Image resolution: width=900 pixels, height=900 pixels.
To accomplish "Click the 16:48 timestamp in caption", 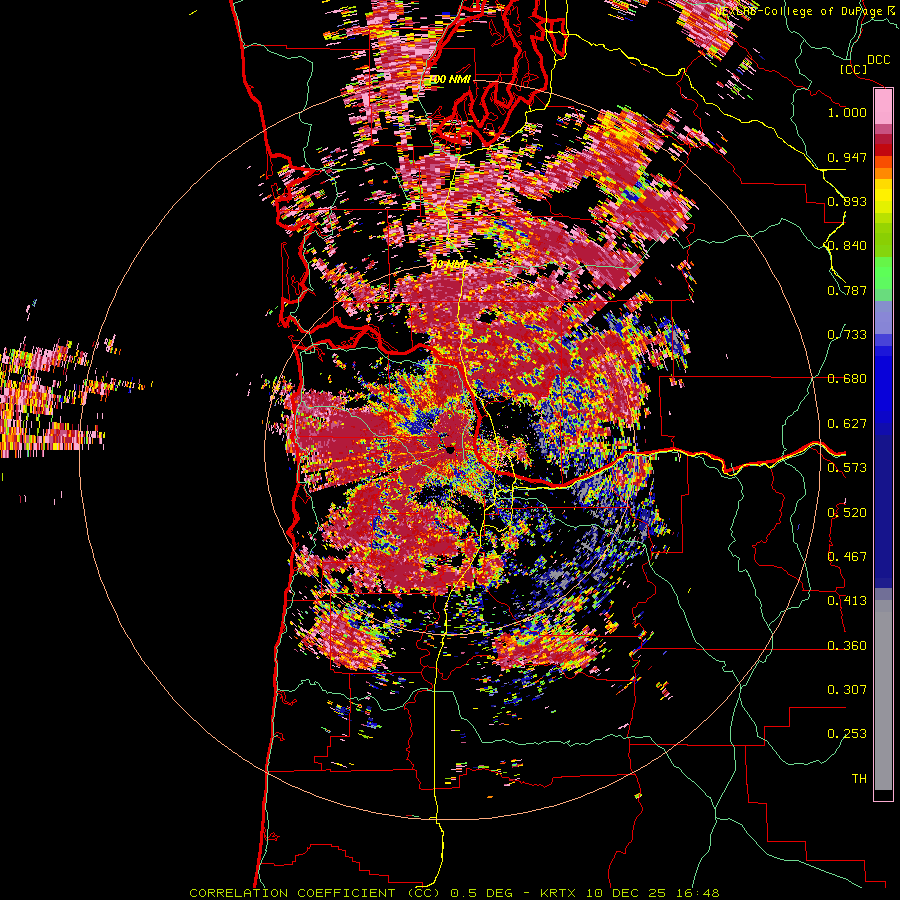I will tap(697, 893).
